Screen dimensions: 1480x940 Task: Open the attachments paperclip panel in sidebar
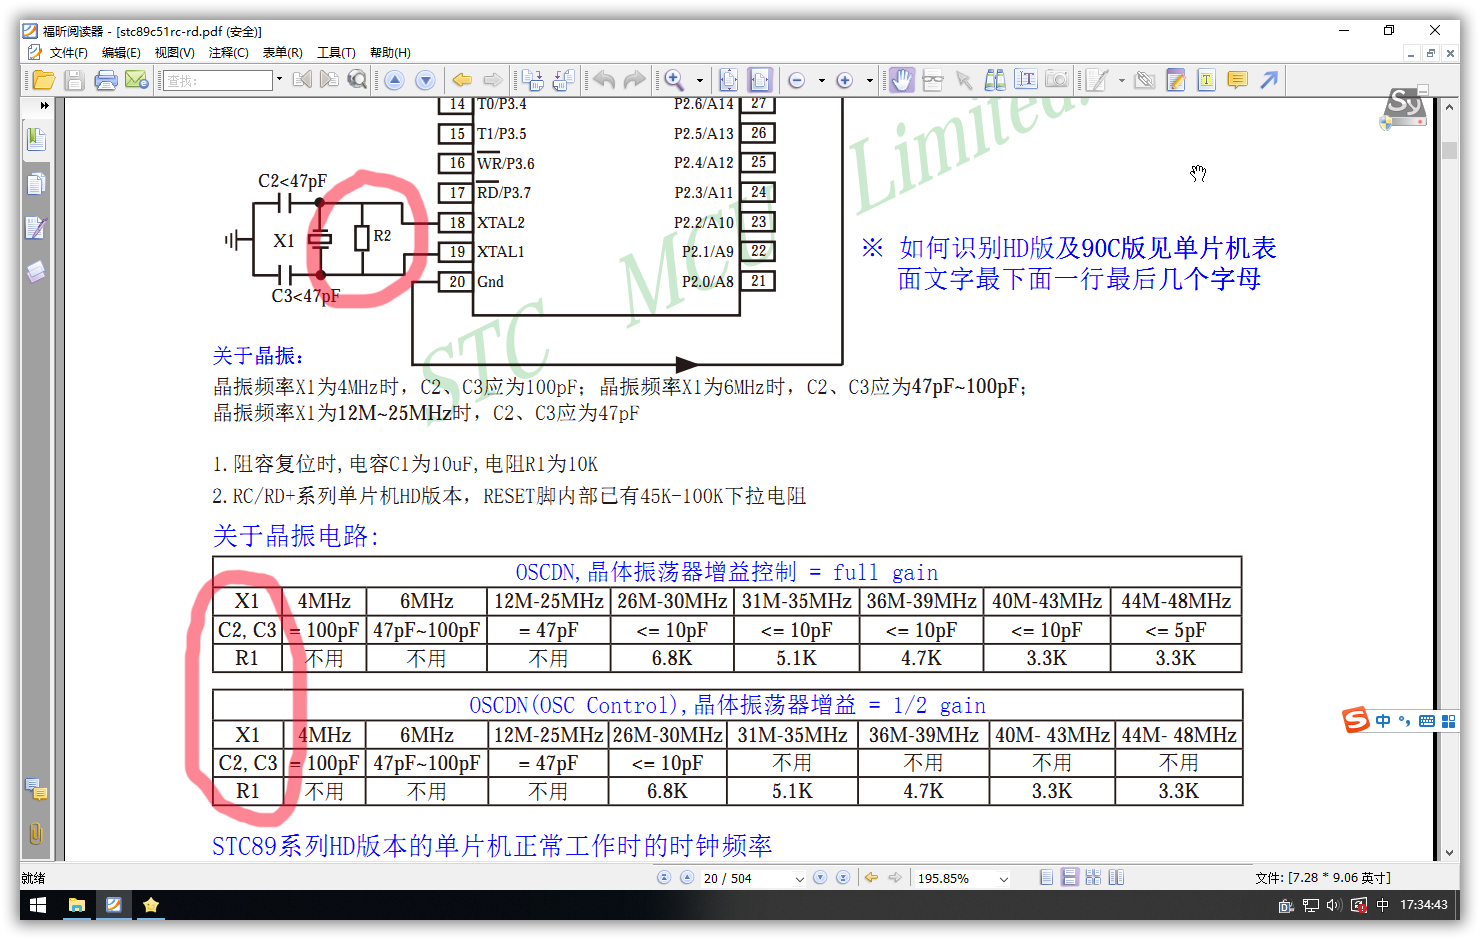(x=36, y=834)
